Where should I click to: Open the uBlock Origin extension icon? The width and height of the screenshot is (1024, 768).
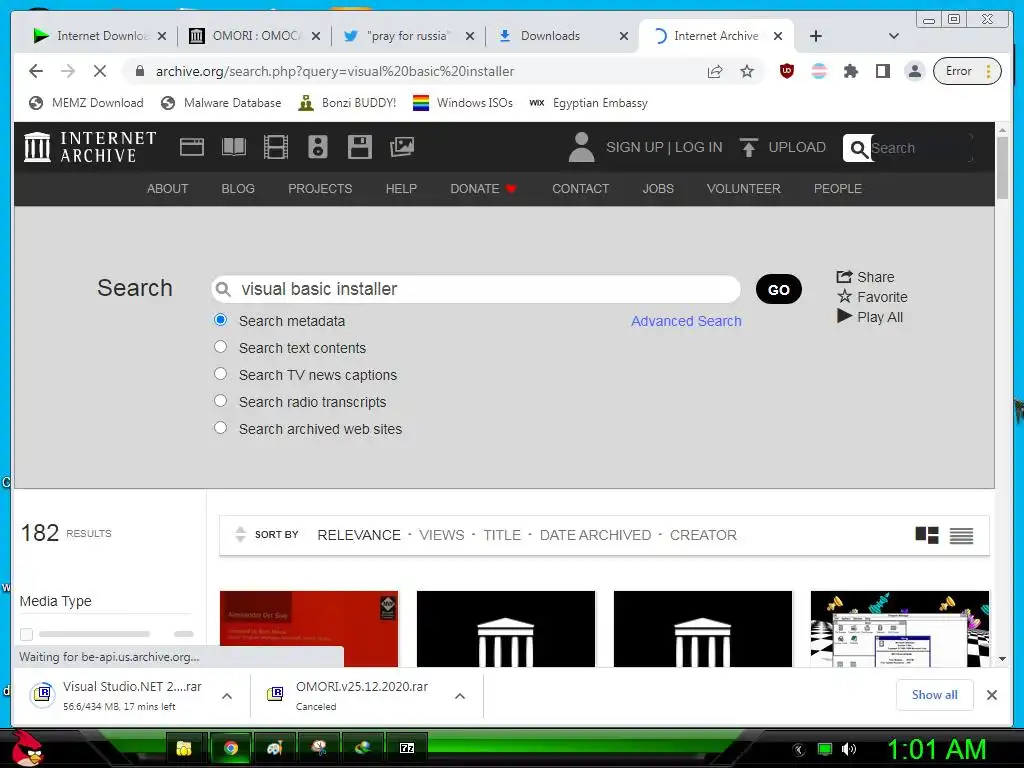[x=787, y=71]
